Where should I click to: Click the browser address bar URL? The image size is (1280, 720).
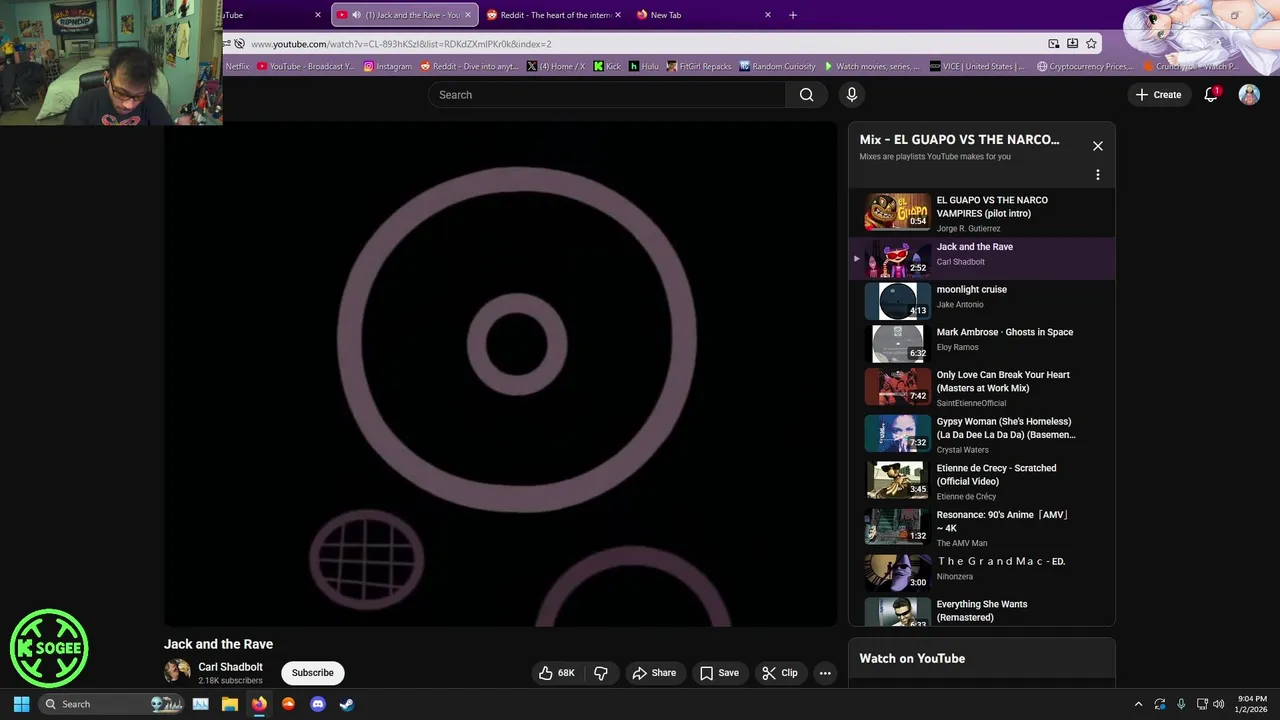click(400, 44)
